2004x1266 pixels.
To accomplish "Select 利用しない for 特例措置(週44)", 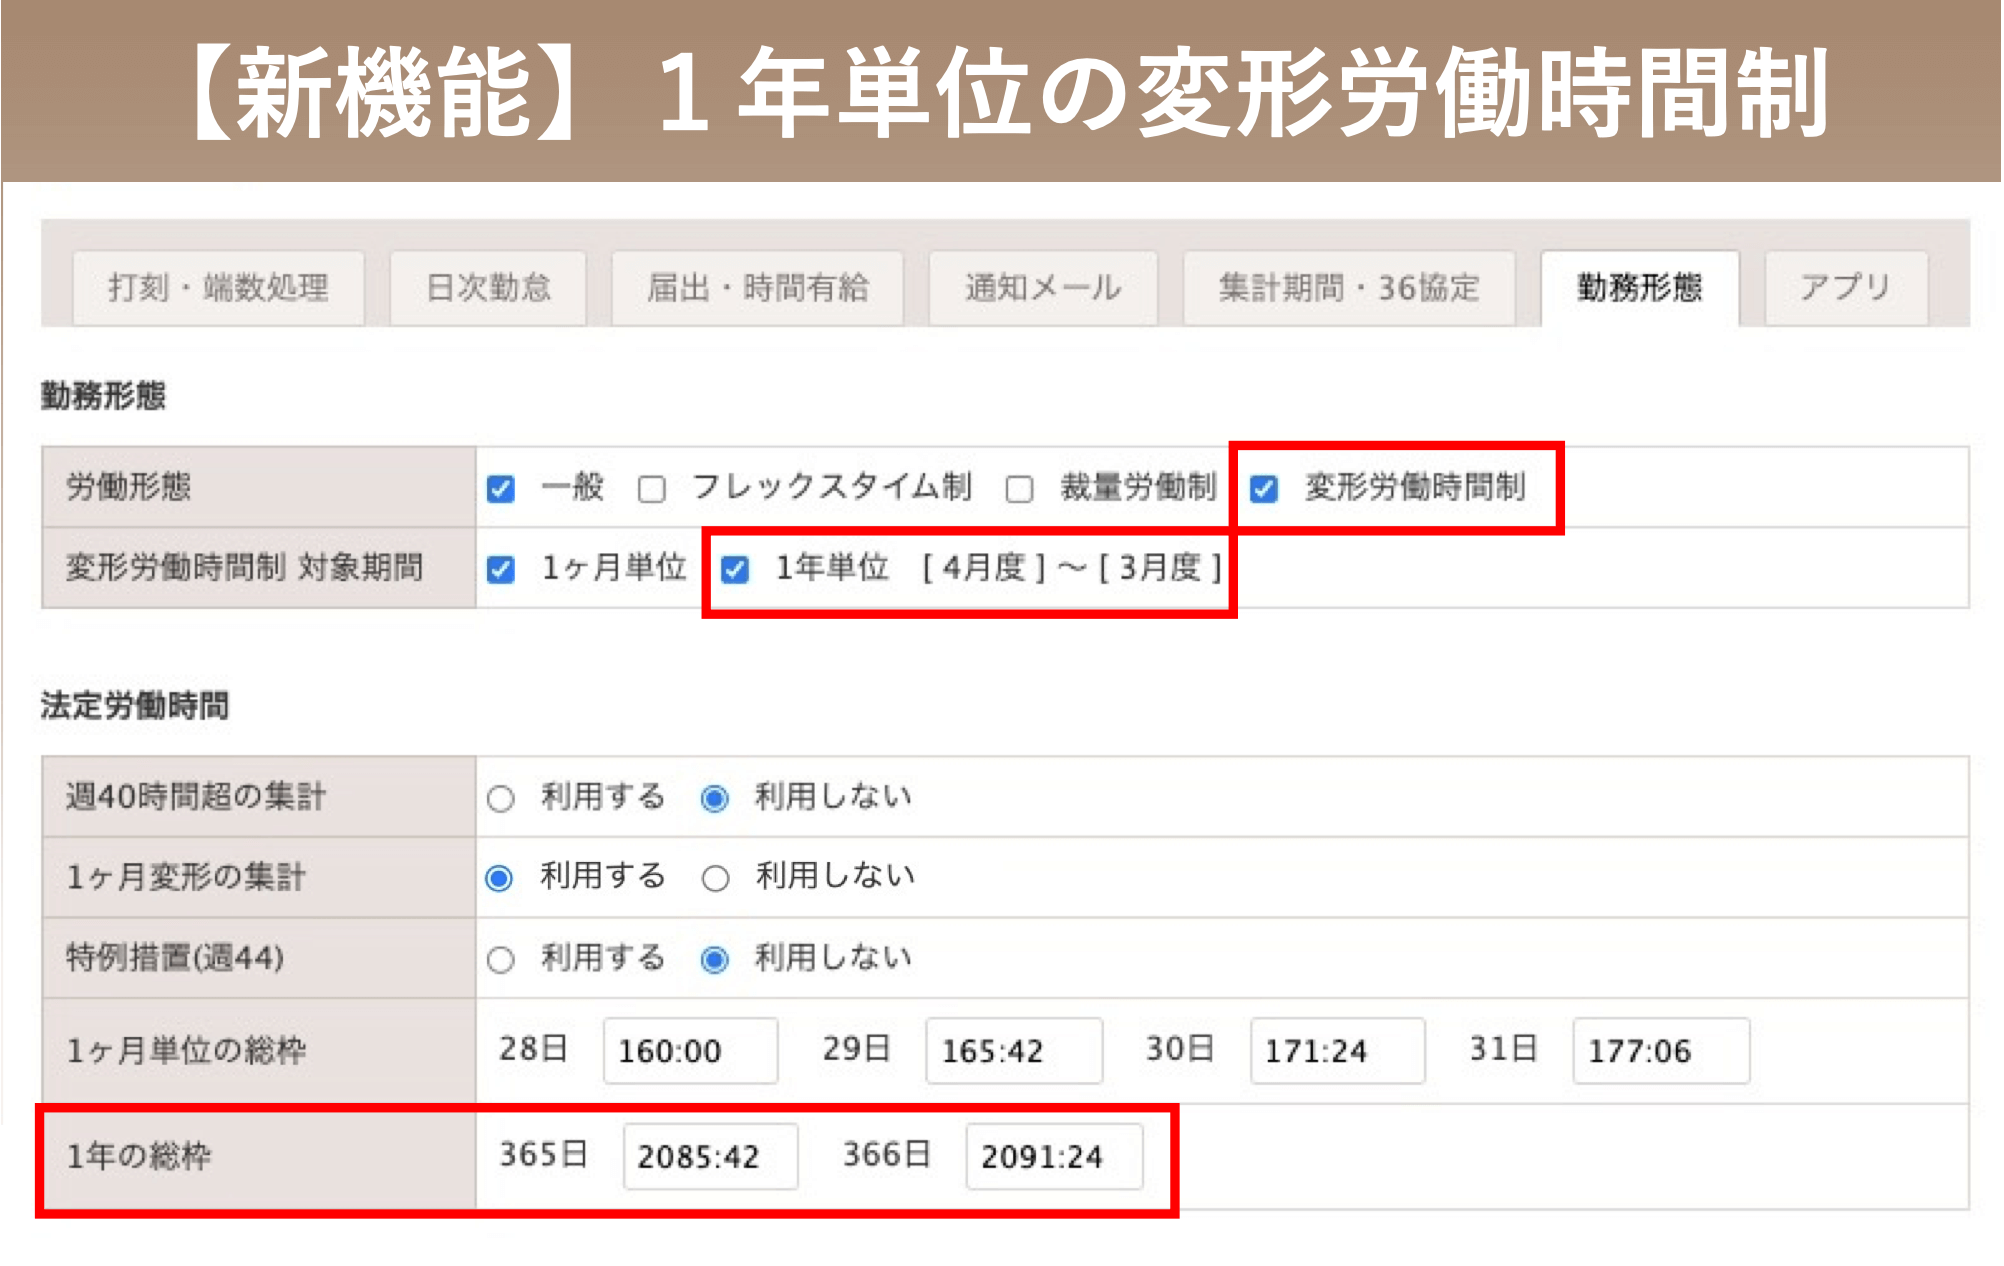I will click(715, 960).
